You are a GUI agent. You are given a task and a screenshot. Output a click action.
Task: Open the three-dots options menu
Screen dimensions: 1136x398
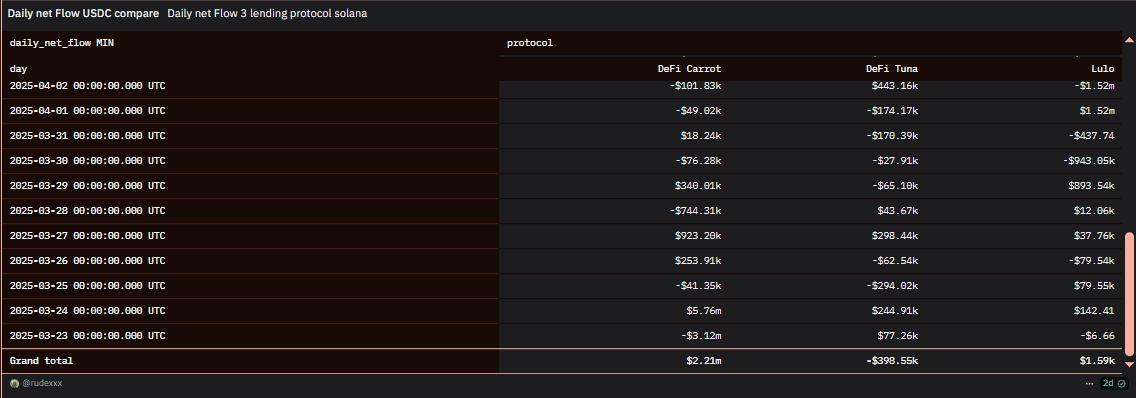click(1090, 383)
